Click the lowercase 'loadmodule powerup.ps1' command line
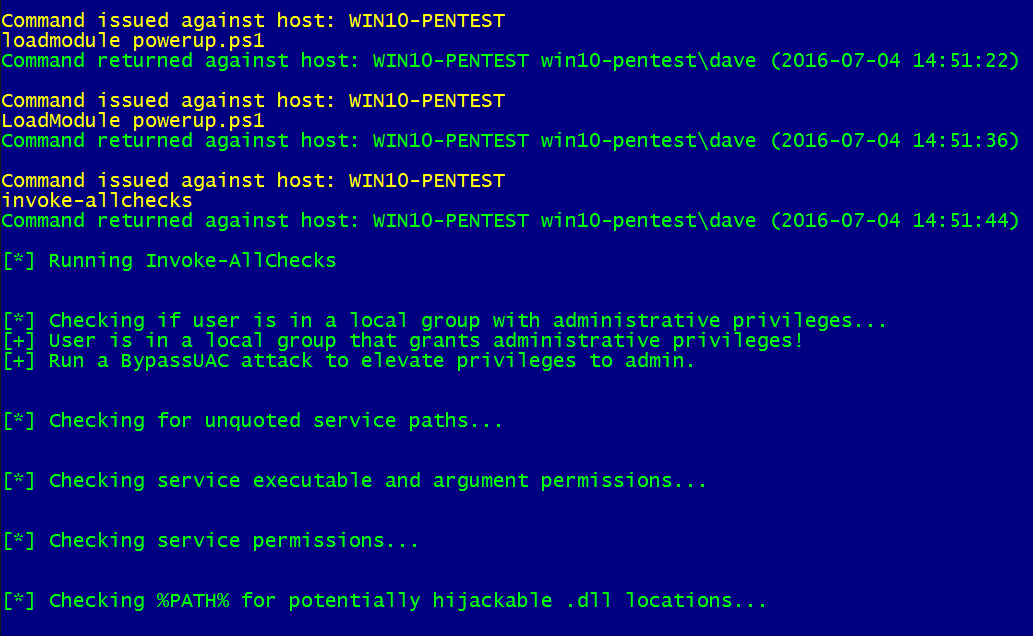Viewport: 1033px width, 636px height. click(x=133, y=41)
